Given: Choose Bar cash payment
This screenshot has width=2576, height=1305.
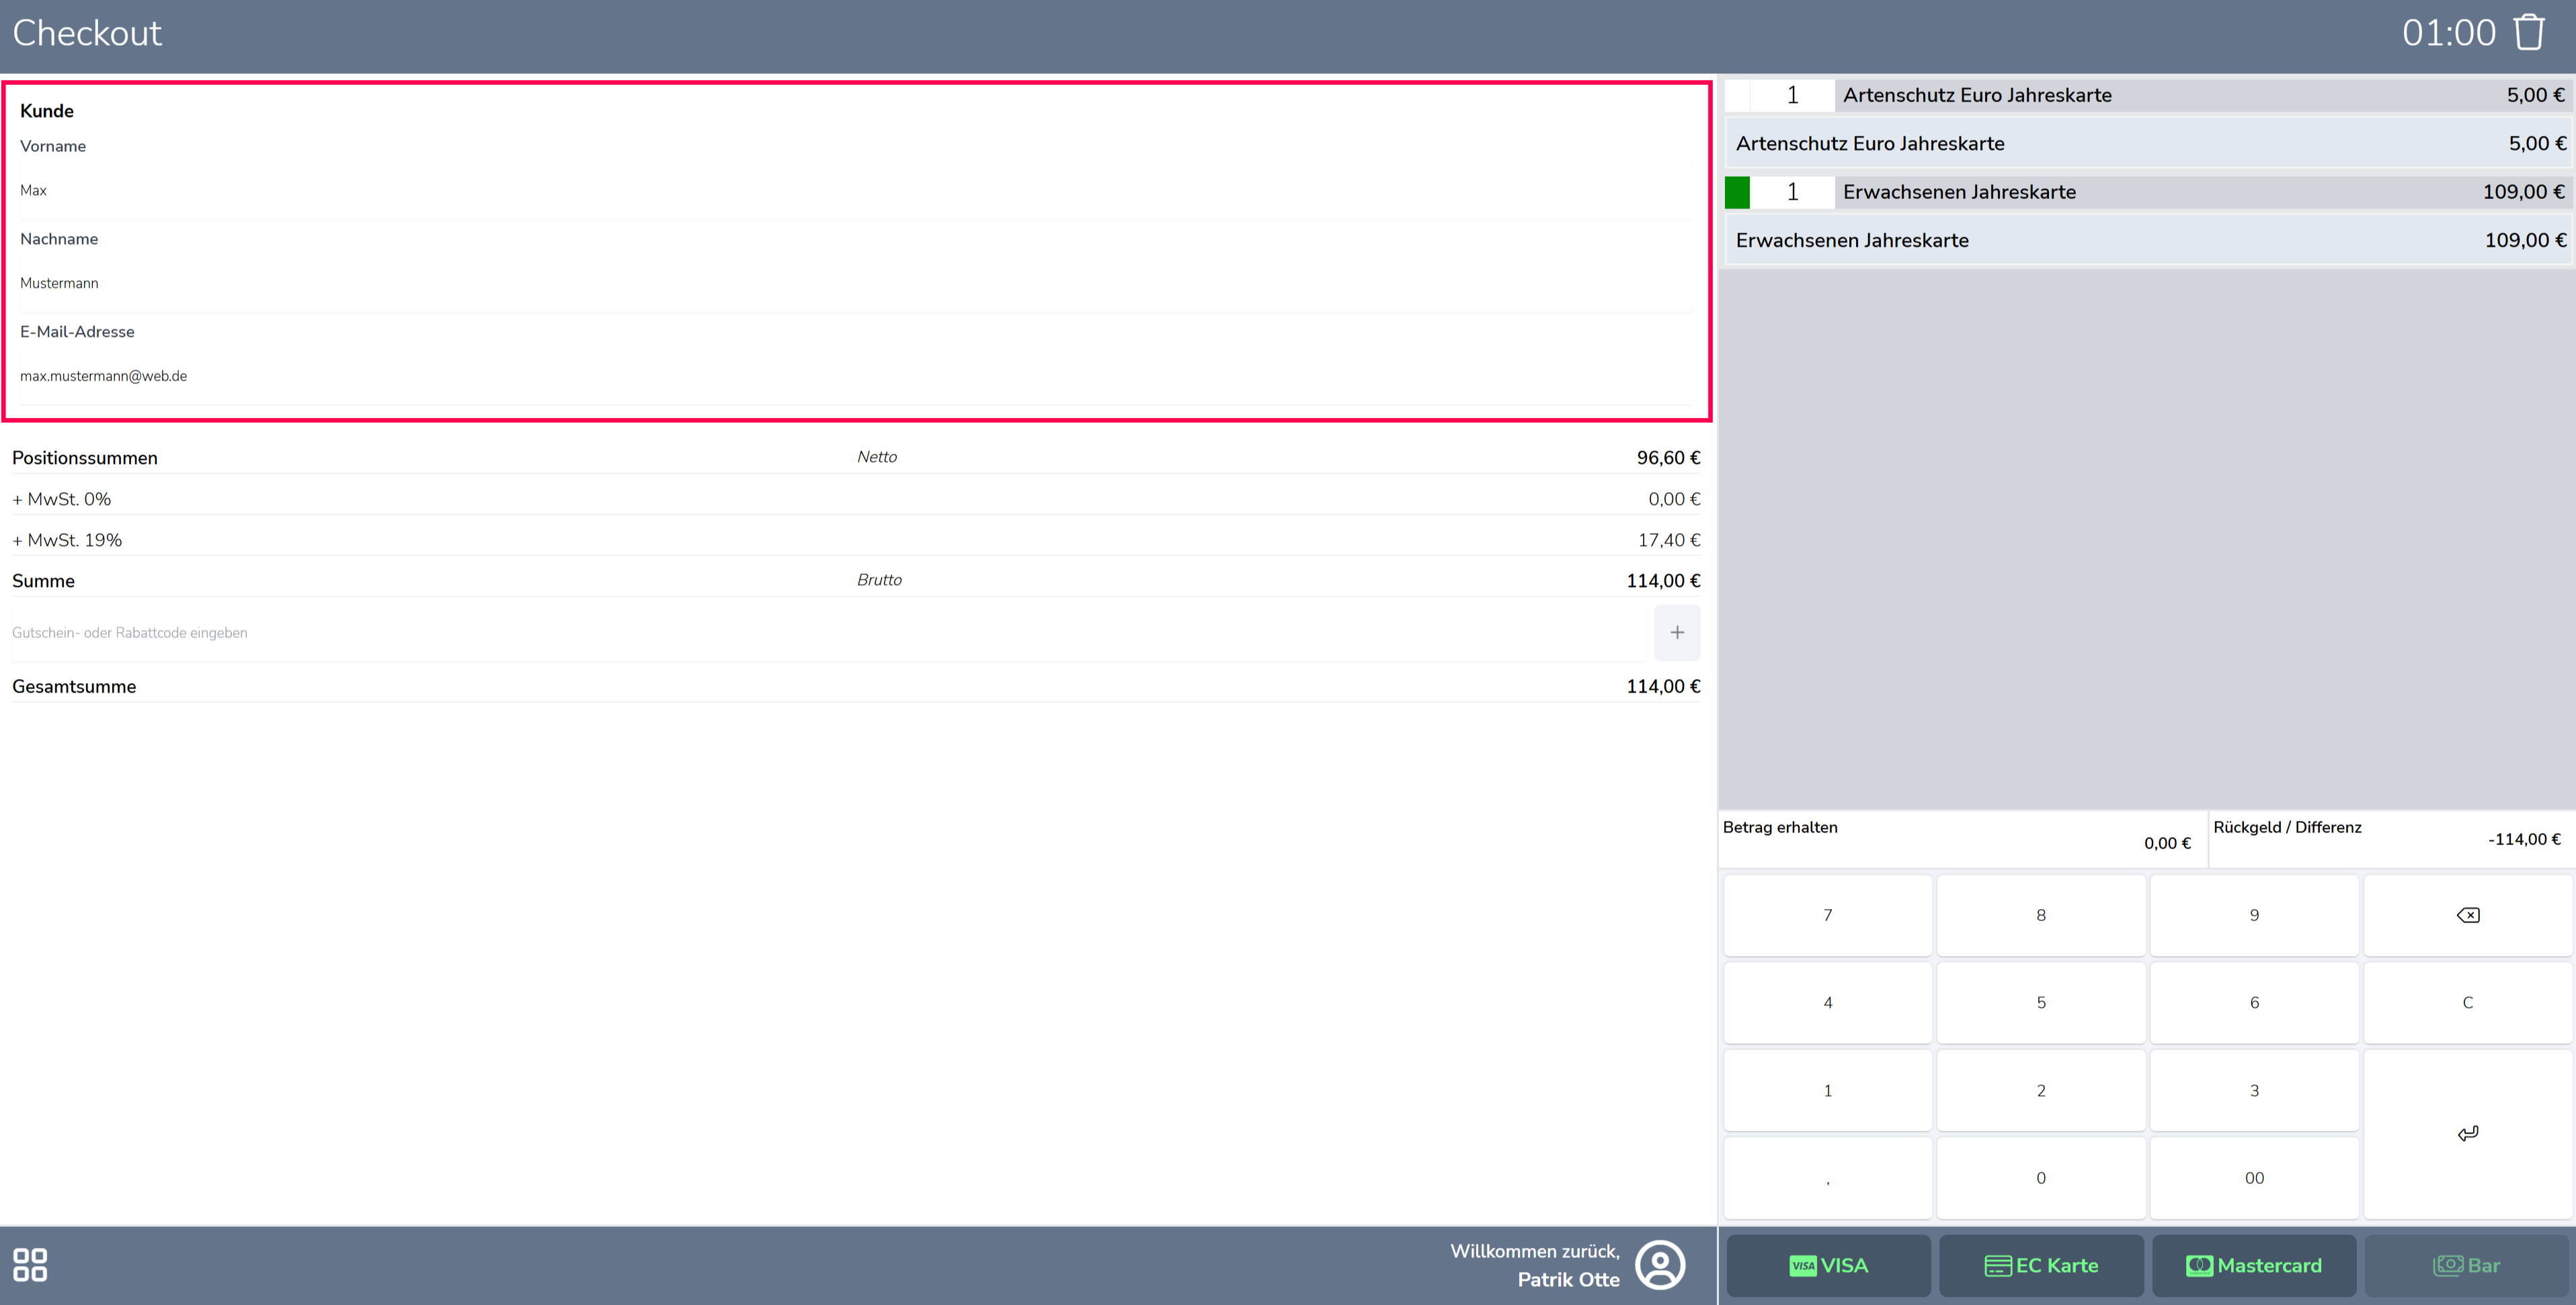Looking at the screenshot, I should (2466, 1265).
